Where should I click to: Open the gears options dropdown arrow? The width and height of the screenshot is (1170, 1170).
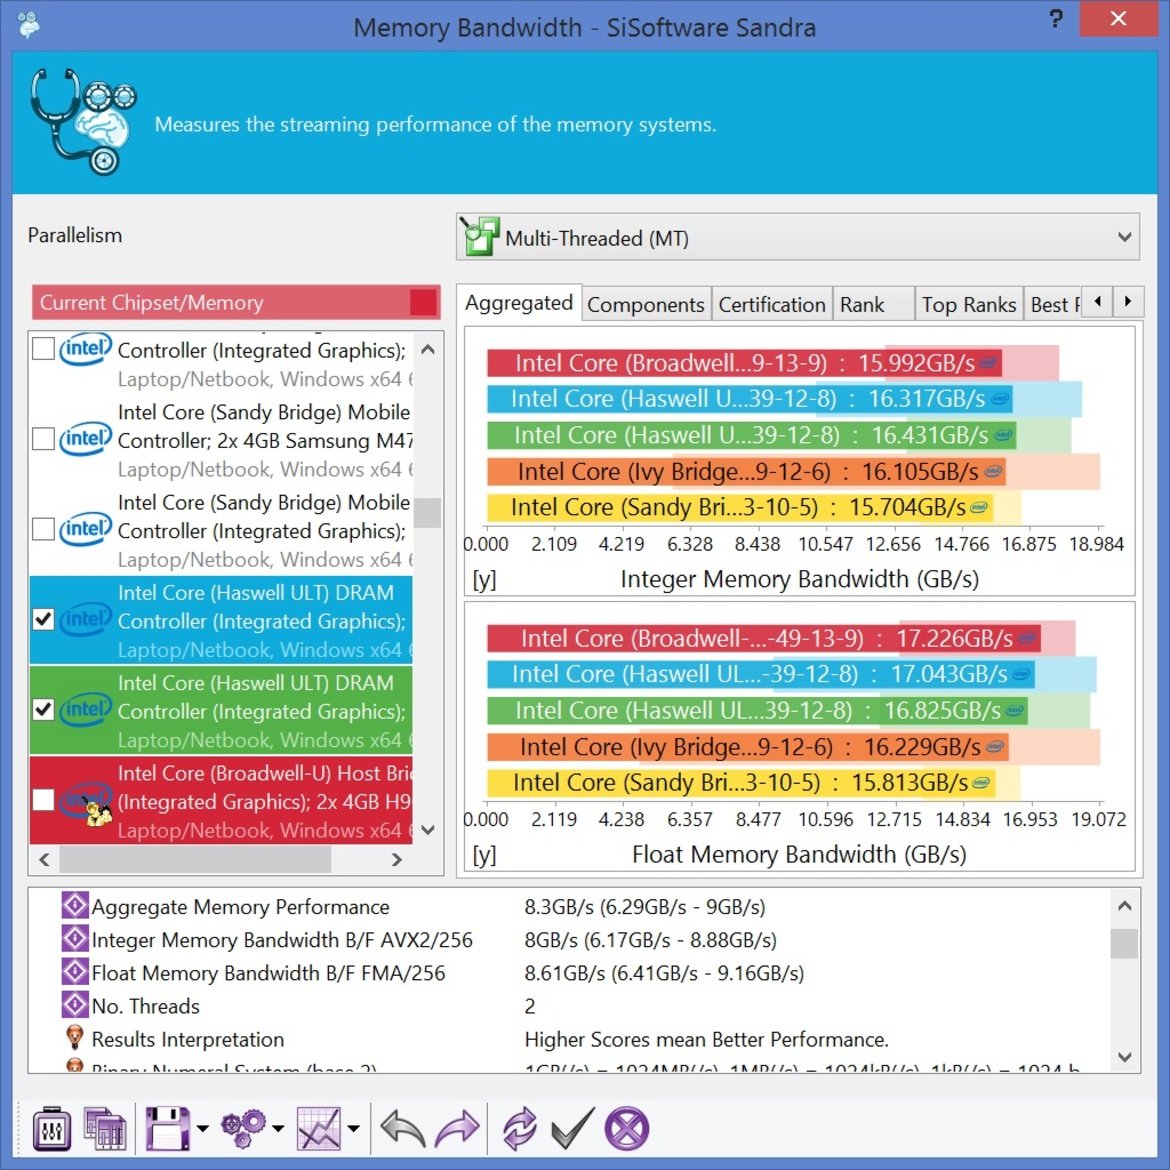coord(278,1128)
